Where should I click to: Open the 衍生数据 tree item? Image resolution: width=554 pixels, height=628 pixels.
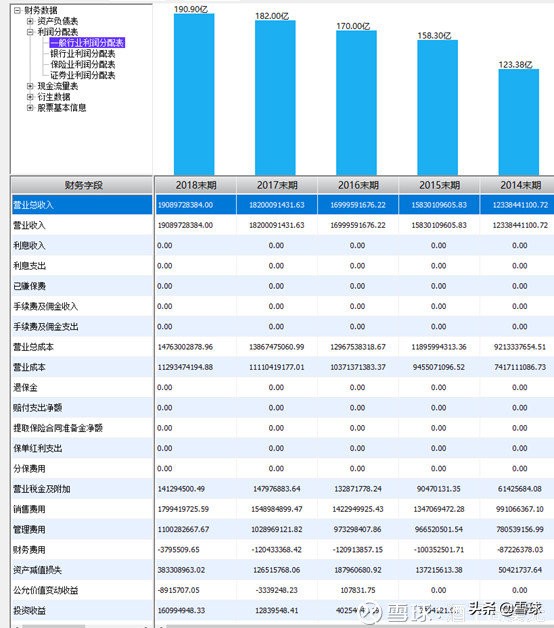54,97
